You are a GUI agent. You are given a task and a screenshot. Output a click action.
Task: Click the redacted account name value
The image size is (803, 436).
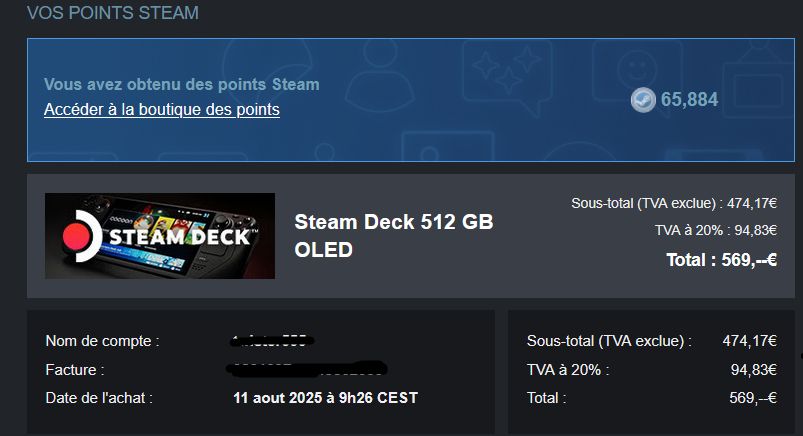point(271,341)
